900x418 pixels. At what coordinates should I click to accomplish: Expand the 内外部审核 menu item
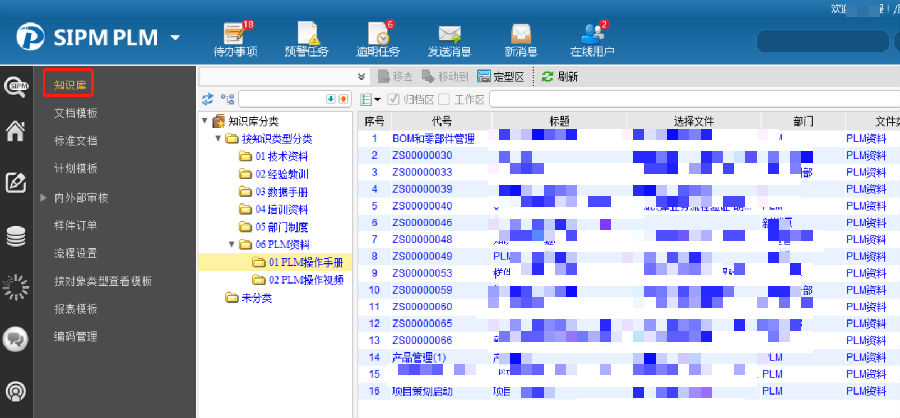click(43, 198)
